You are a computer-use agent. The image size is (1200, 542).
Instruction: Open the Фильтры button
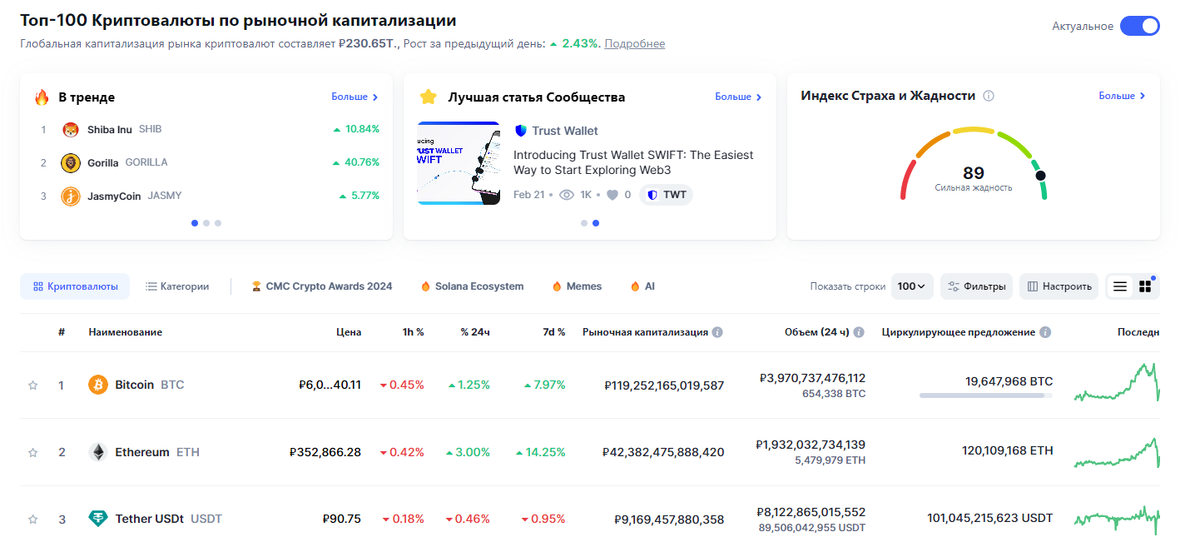pos(976,286)
